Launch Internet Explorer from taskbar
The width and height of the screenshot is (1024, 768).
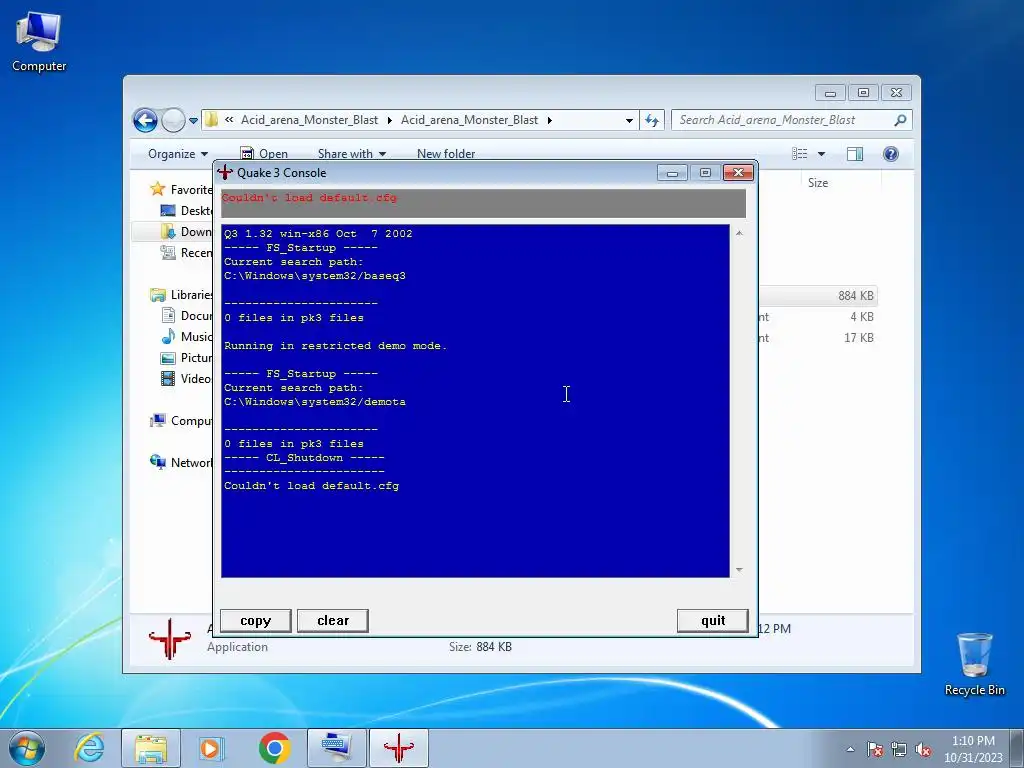click(89, 748)
